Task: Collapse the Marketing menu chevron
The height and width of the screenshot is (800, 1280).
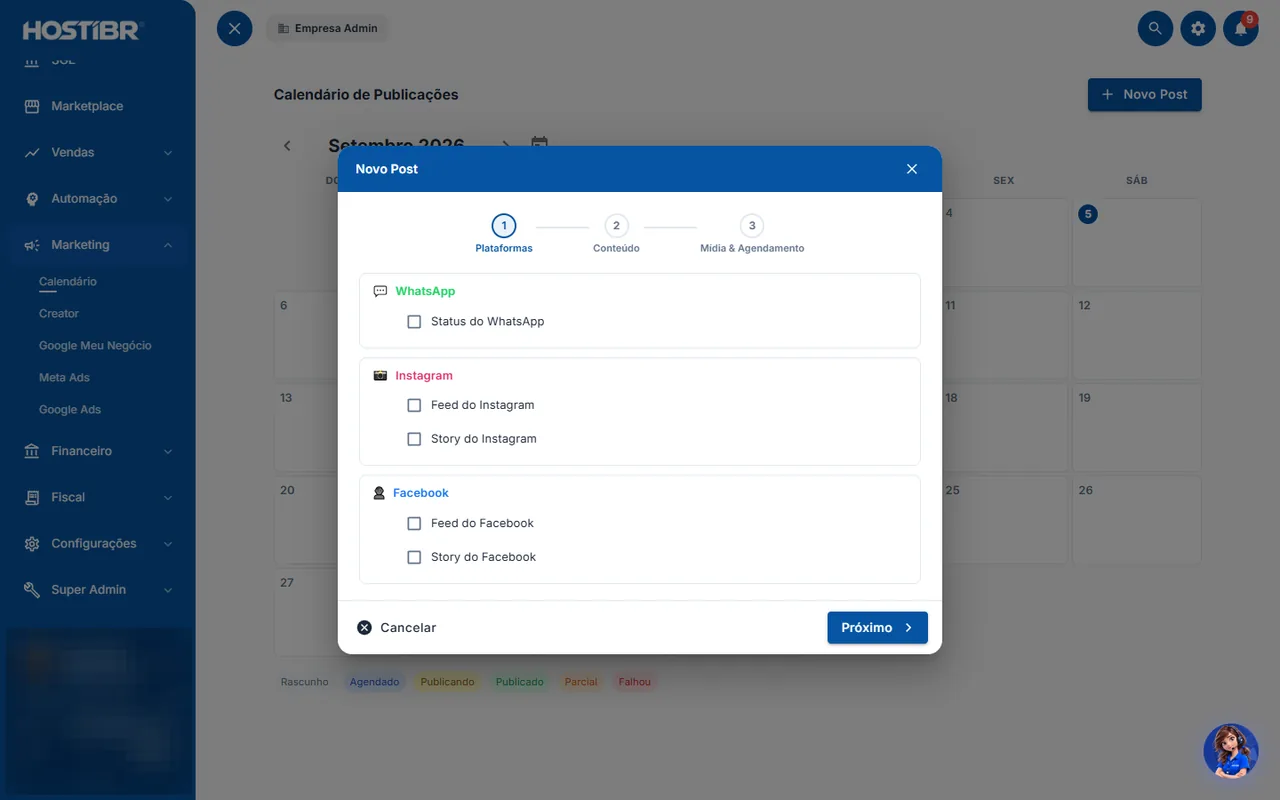Action: pos(168,245)
